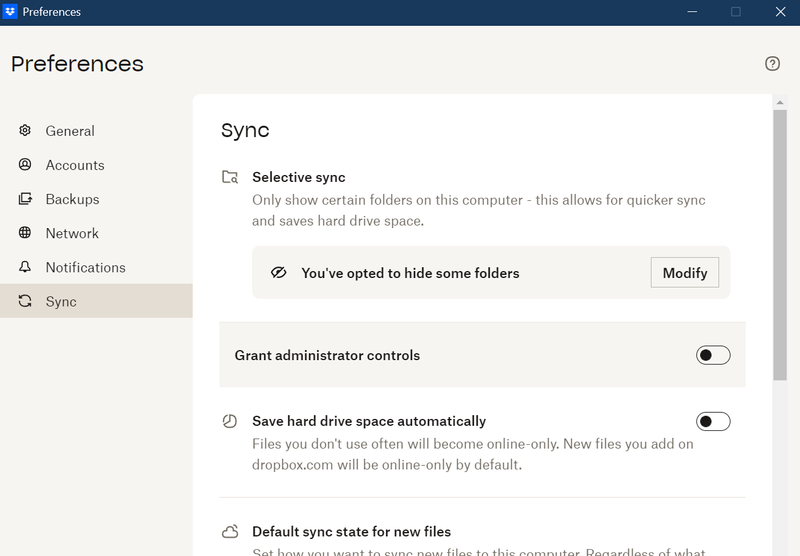800x556 pixels.
Task: Click the Dropbox logo in title bar
Action: pos(11,12)
